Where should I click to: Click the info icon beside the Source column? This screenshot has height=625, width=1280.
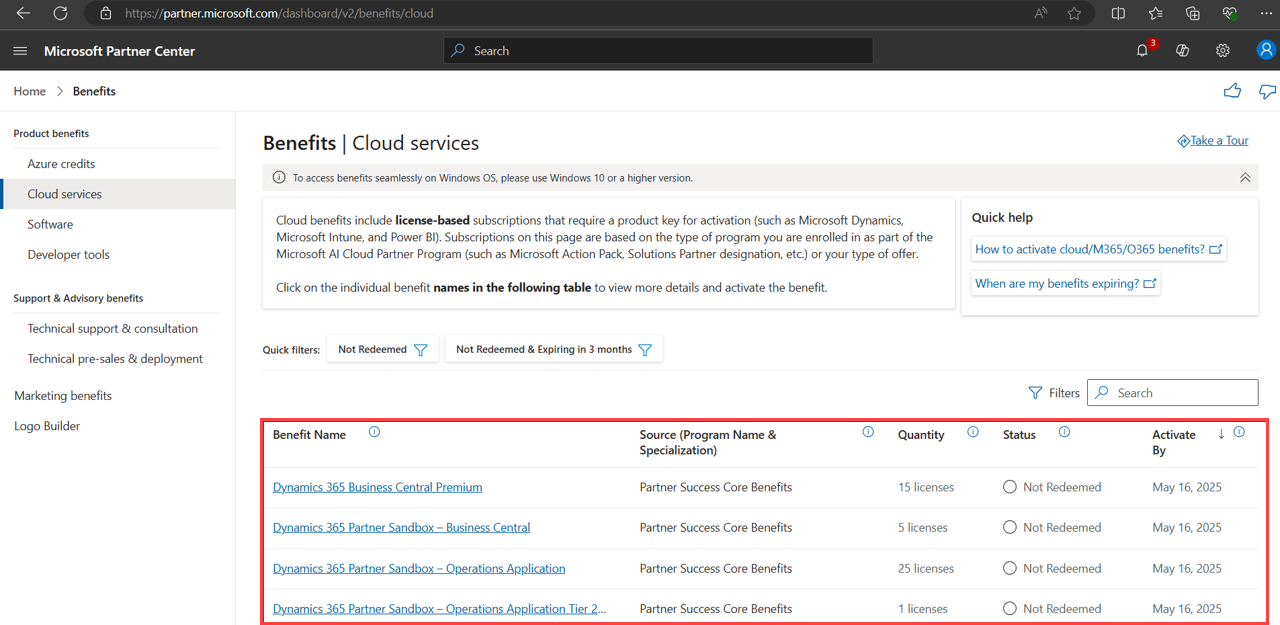pyautogui.click(x=868, y=432)
